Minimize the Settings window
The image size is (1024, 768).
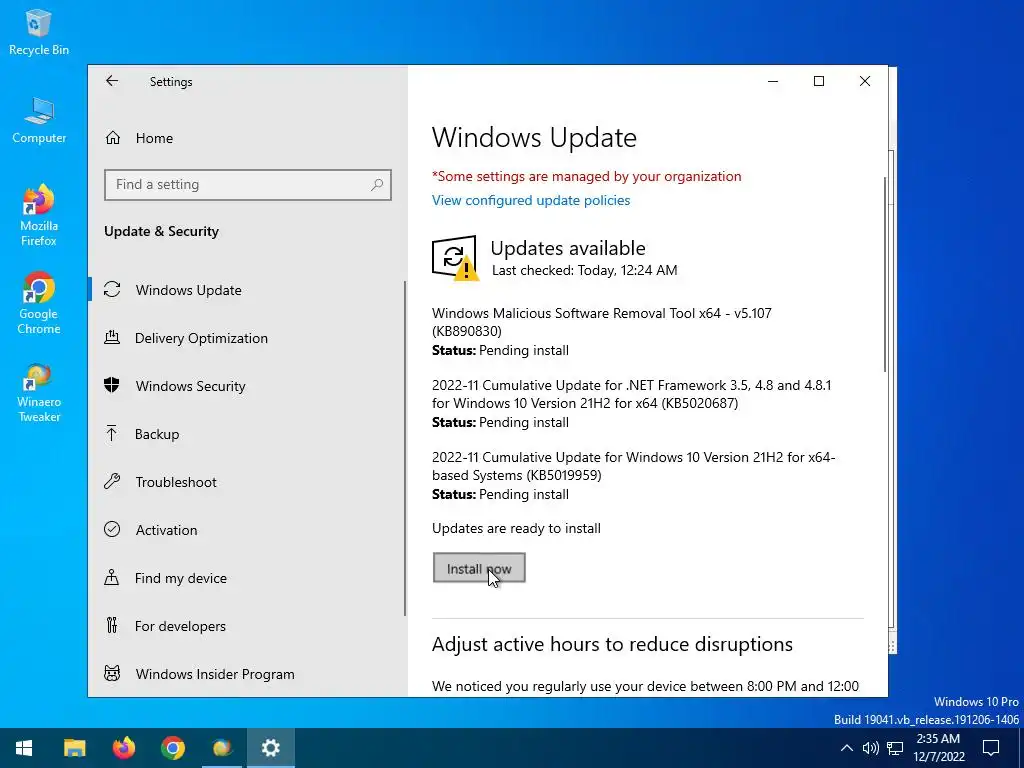pyautogui.click(x=773, y=81)
